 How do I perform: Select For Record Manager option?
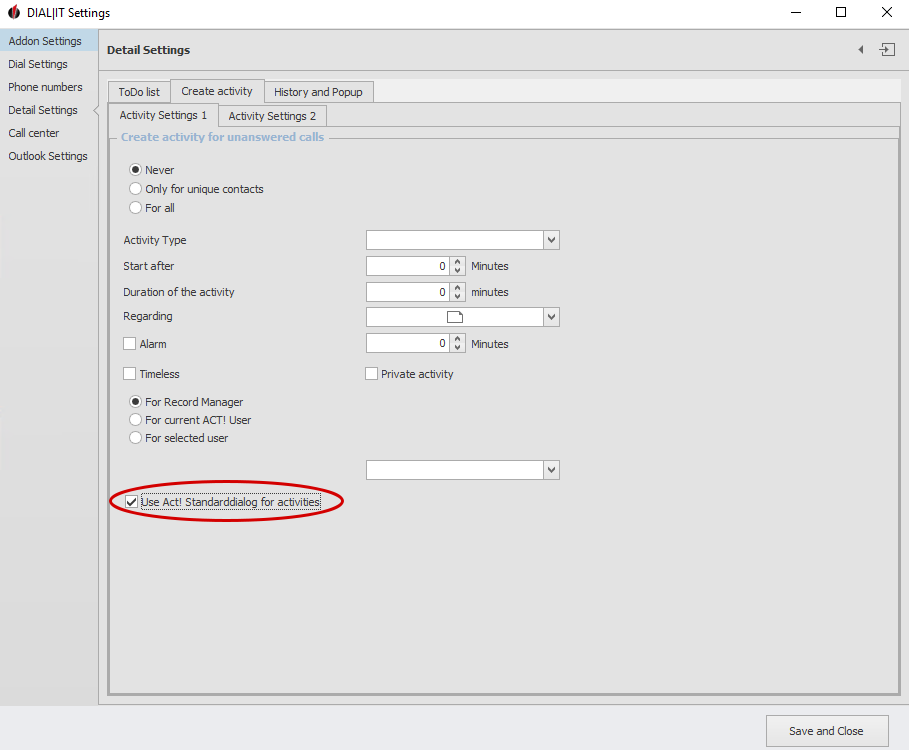[135, 402]
